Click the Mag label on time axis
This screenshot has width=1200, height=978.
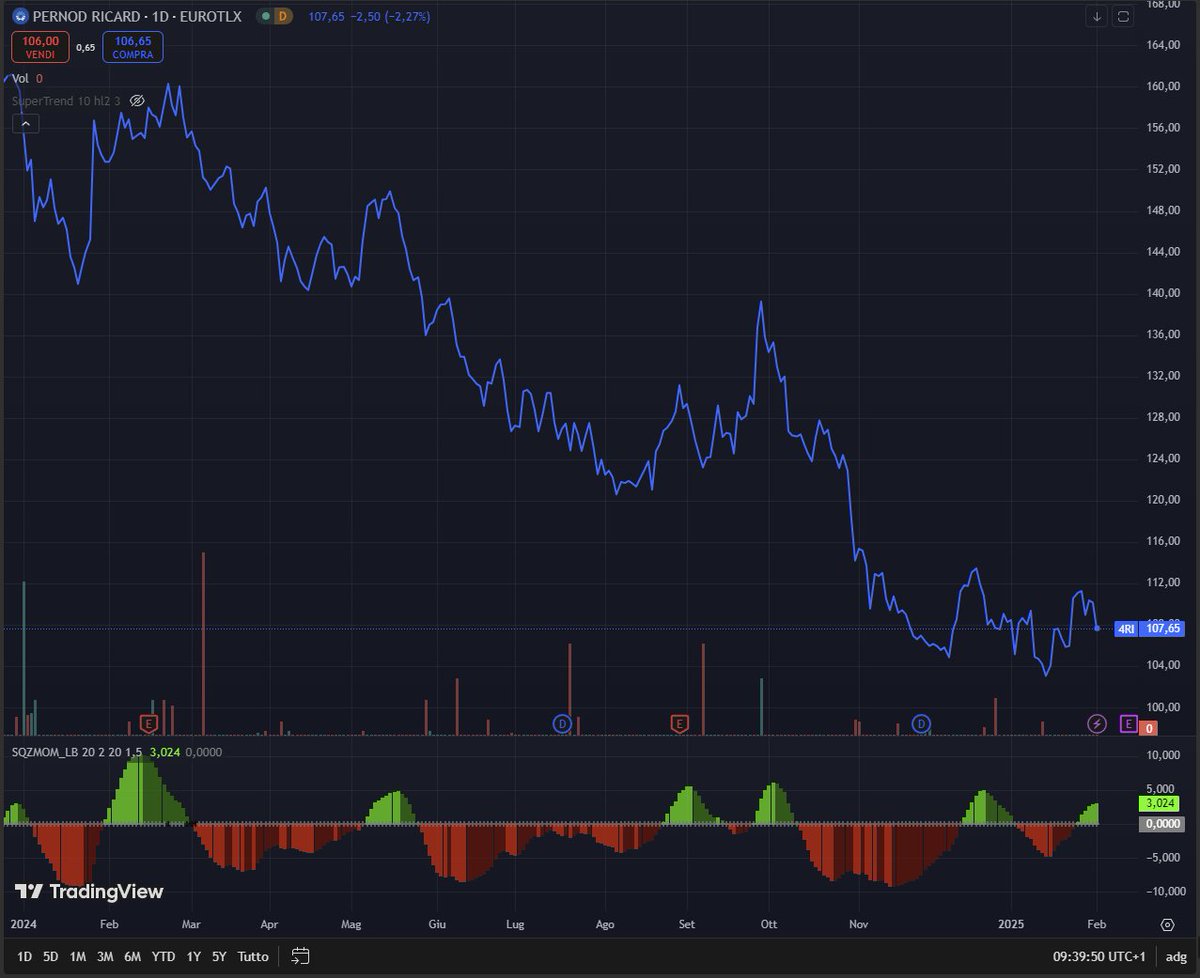coord(351,924)
